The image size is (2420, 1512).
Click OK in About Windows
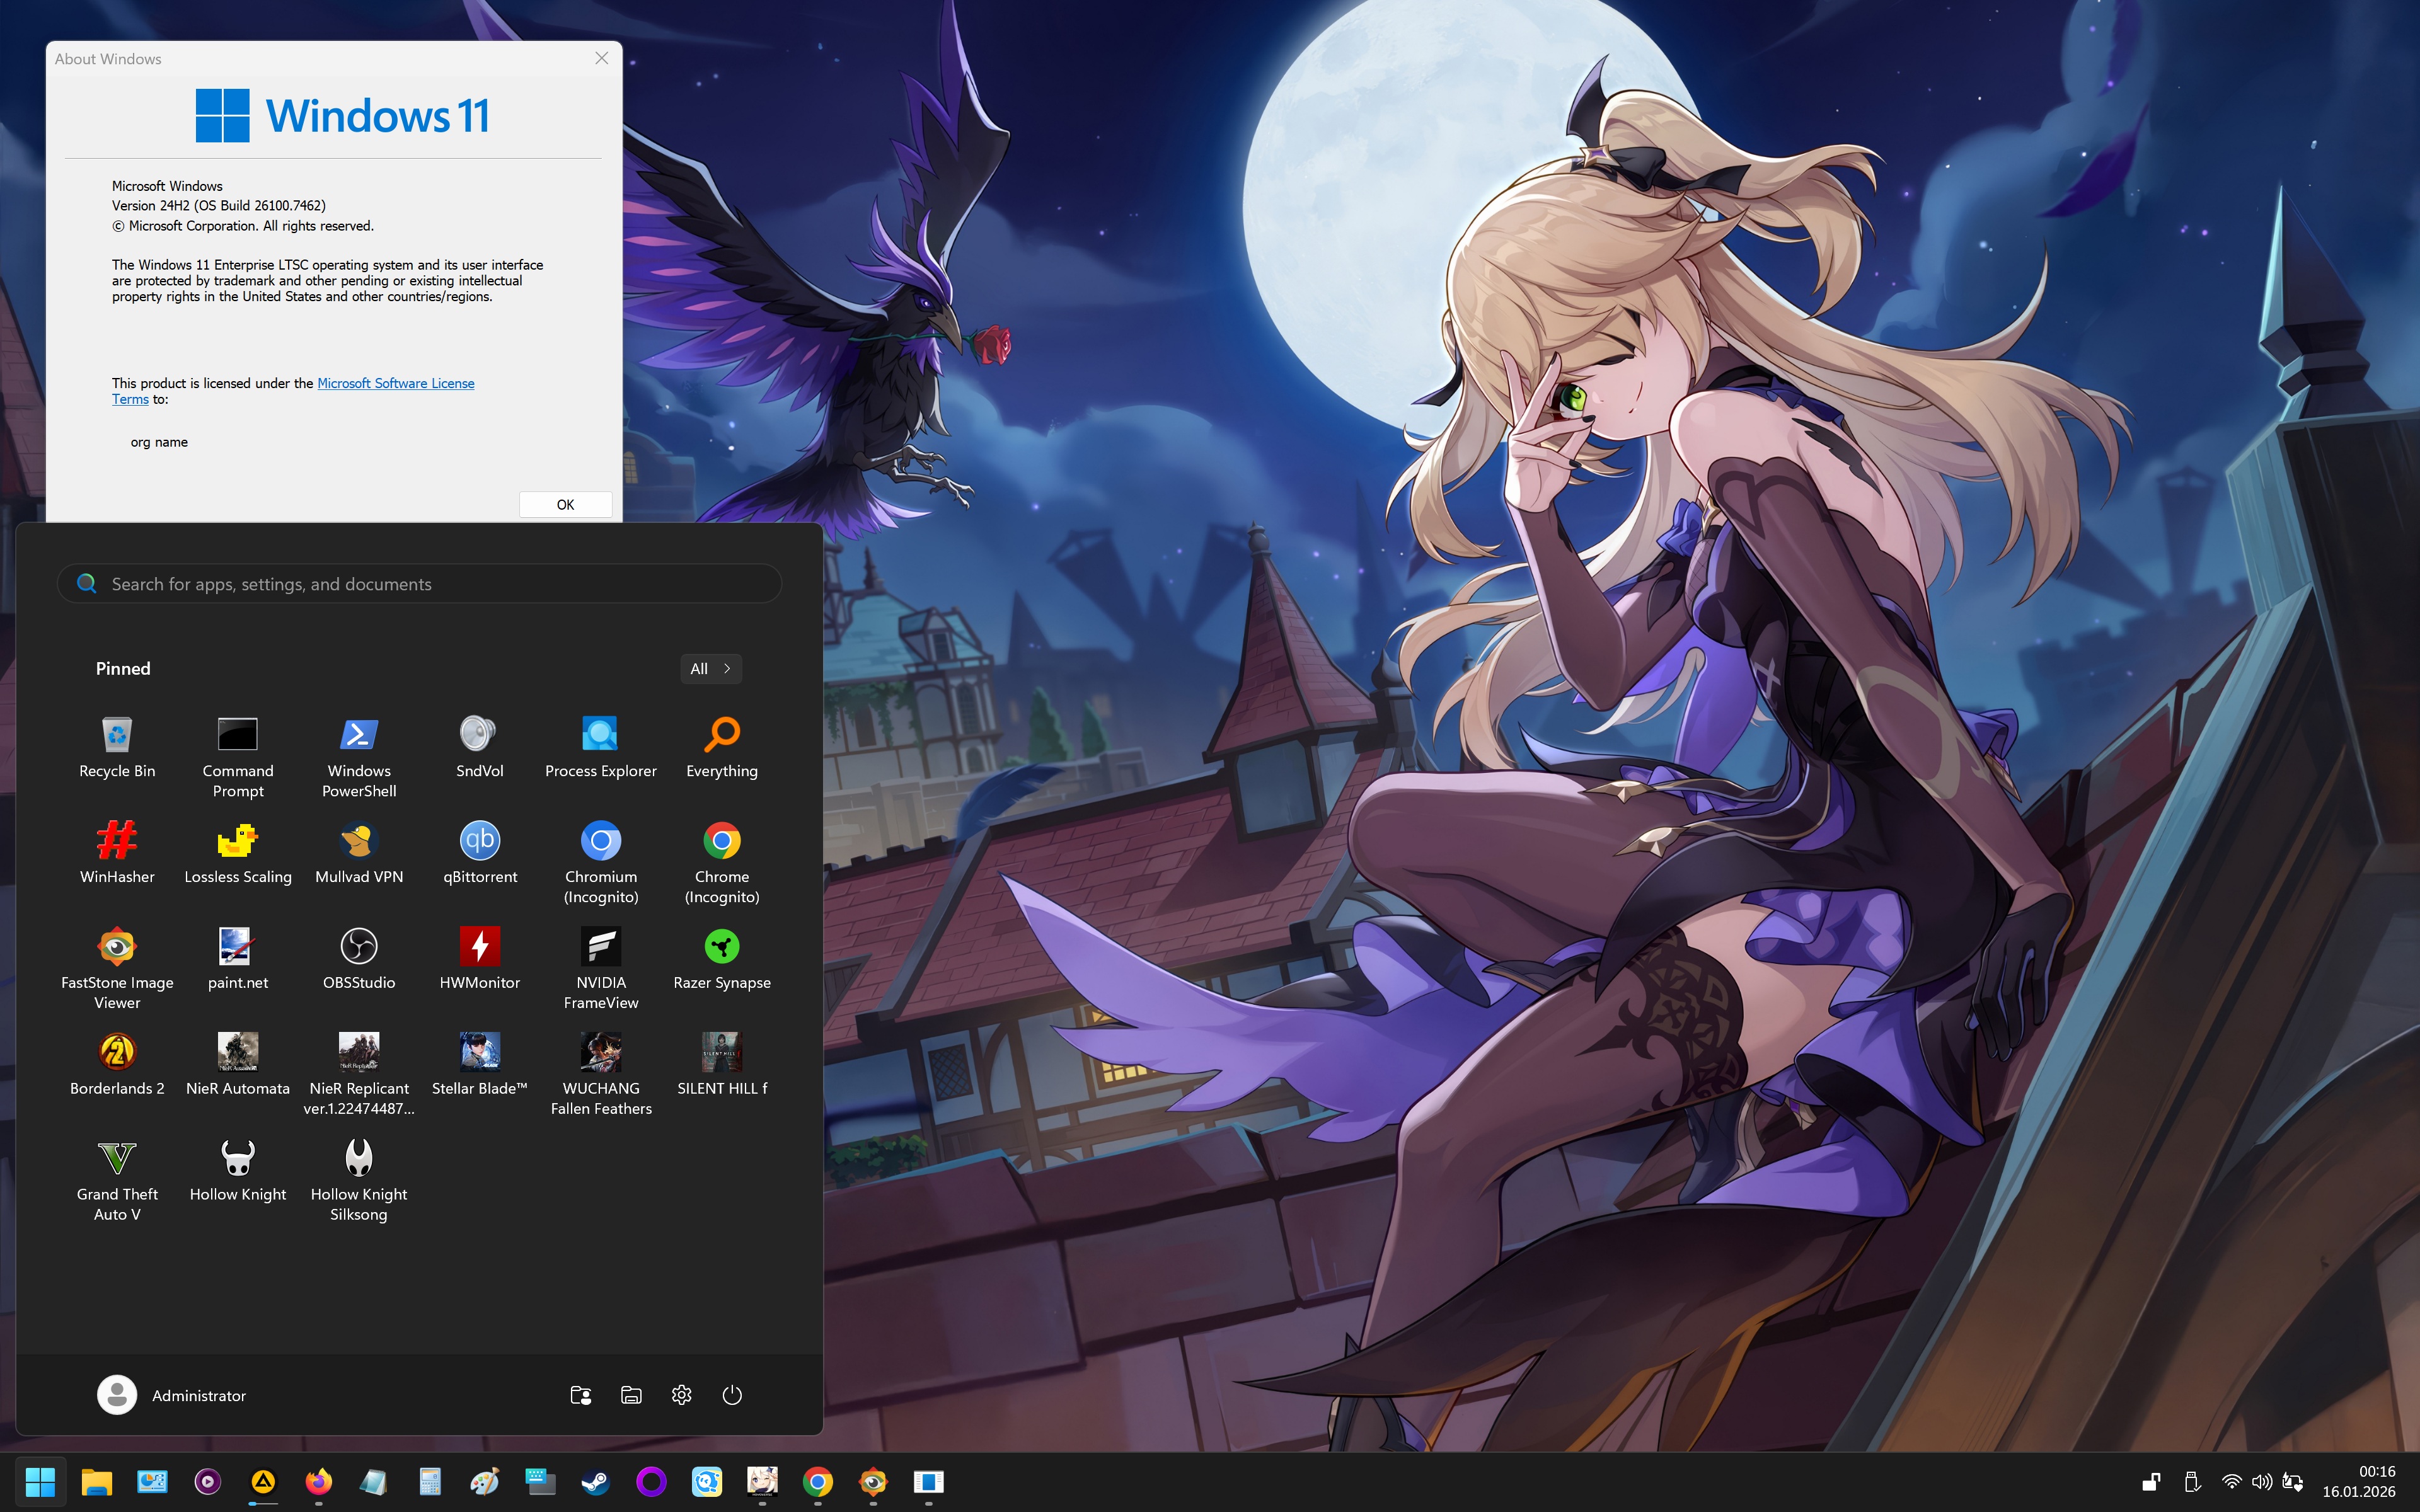coord(565,505)
